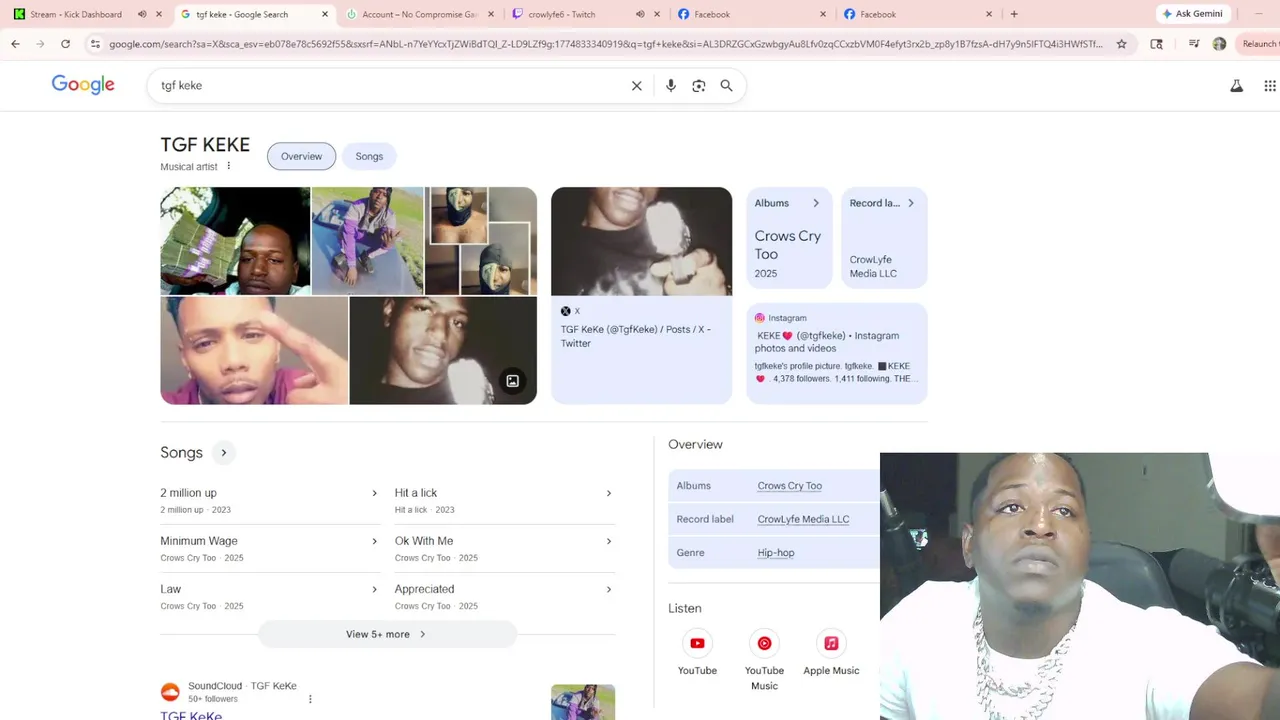Open photo of man with cash stacks
The height and width of the screenshot is (720, 1280).
click(235, 241)
